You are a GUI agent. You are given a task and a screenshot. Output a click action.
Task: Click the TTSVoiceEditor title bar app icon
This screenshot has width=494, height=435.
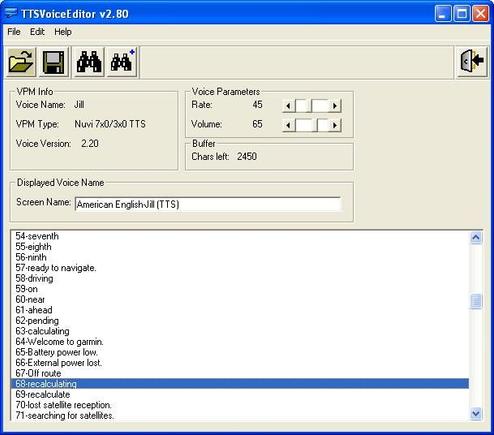coord(11,14)
